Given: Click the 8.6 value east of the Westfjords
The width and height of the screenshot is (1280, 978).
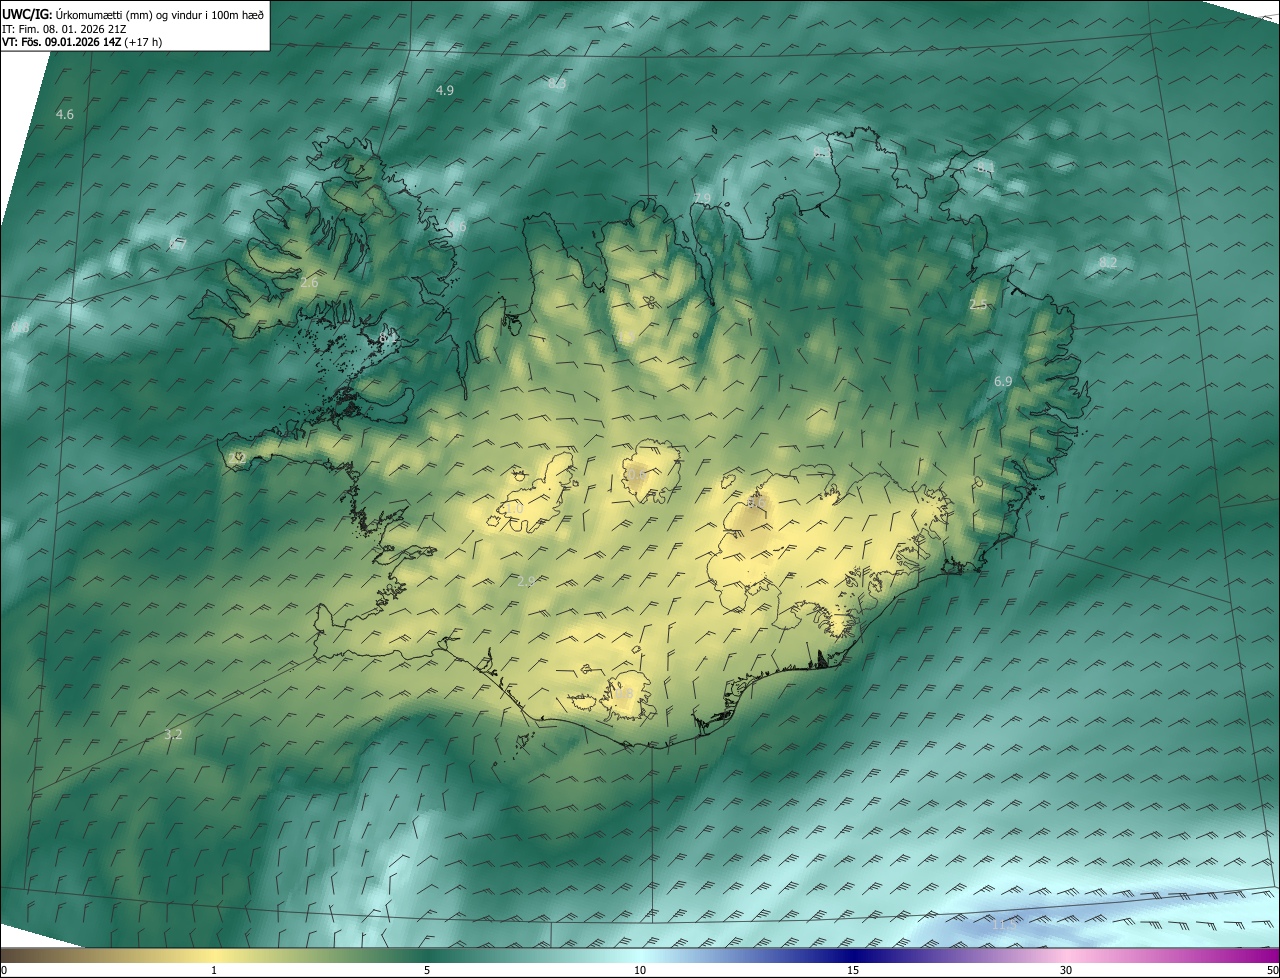Looking at the screenshot, I should [458, 227].
